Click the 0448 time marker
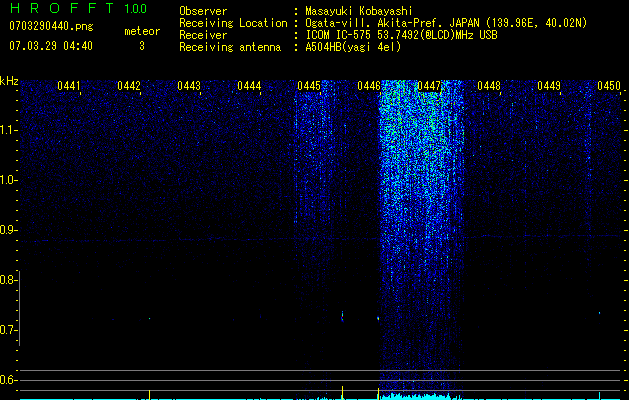 pyautogui.click(x=489, y=86)
